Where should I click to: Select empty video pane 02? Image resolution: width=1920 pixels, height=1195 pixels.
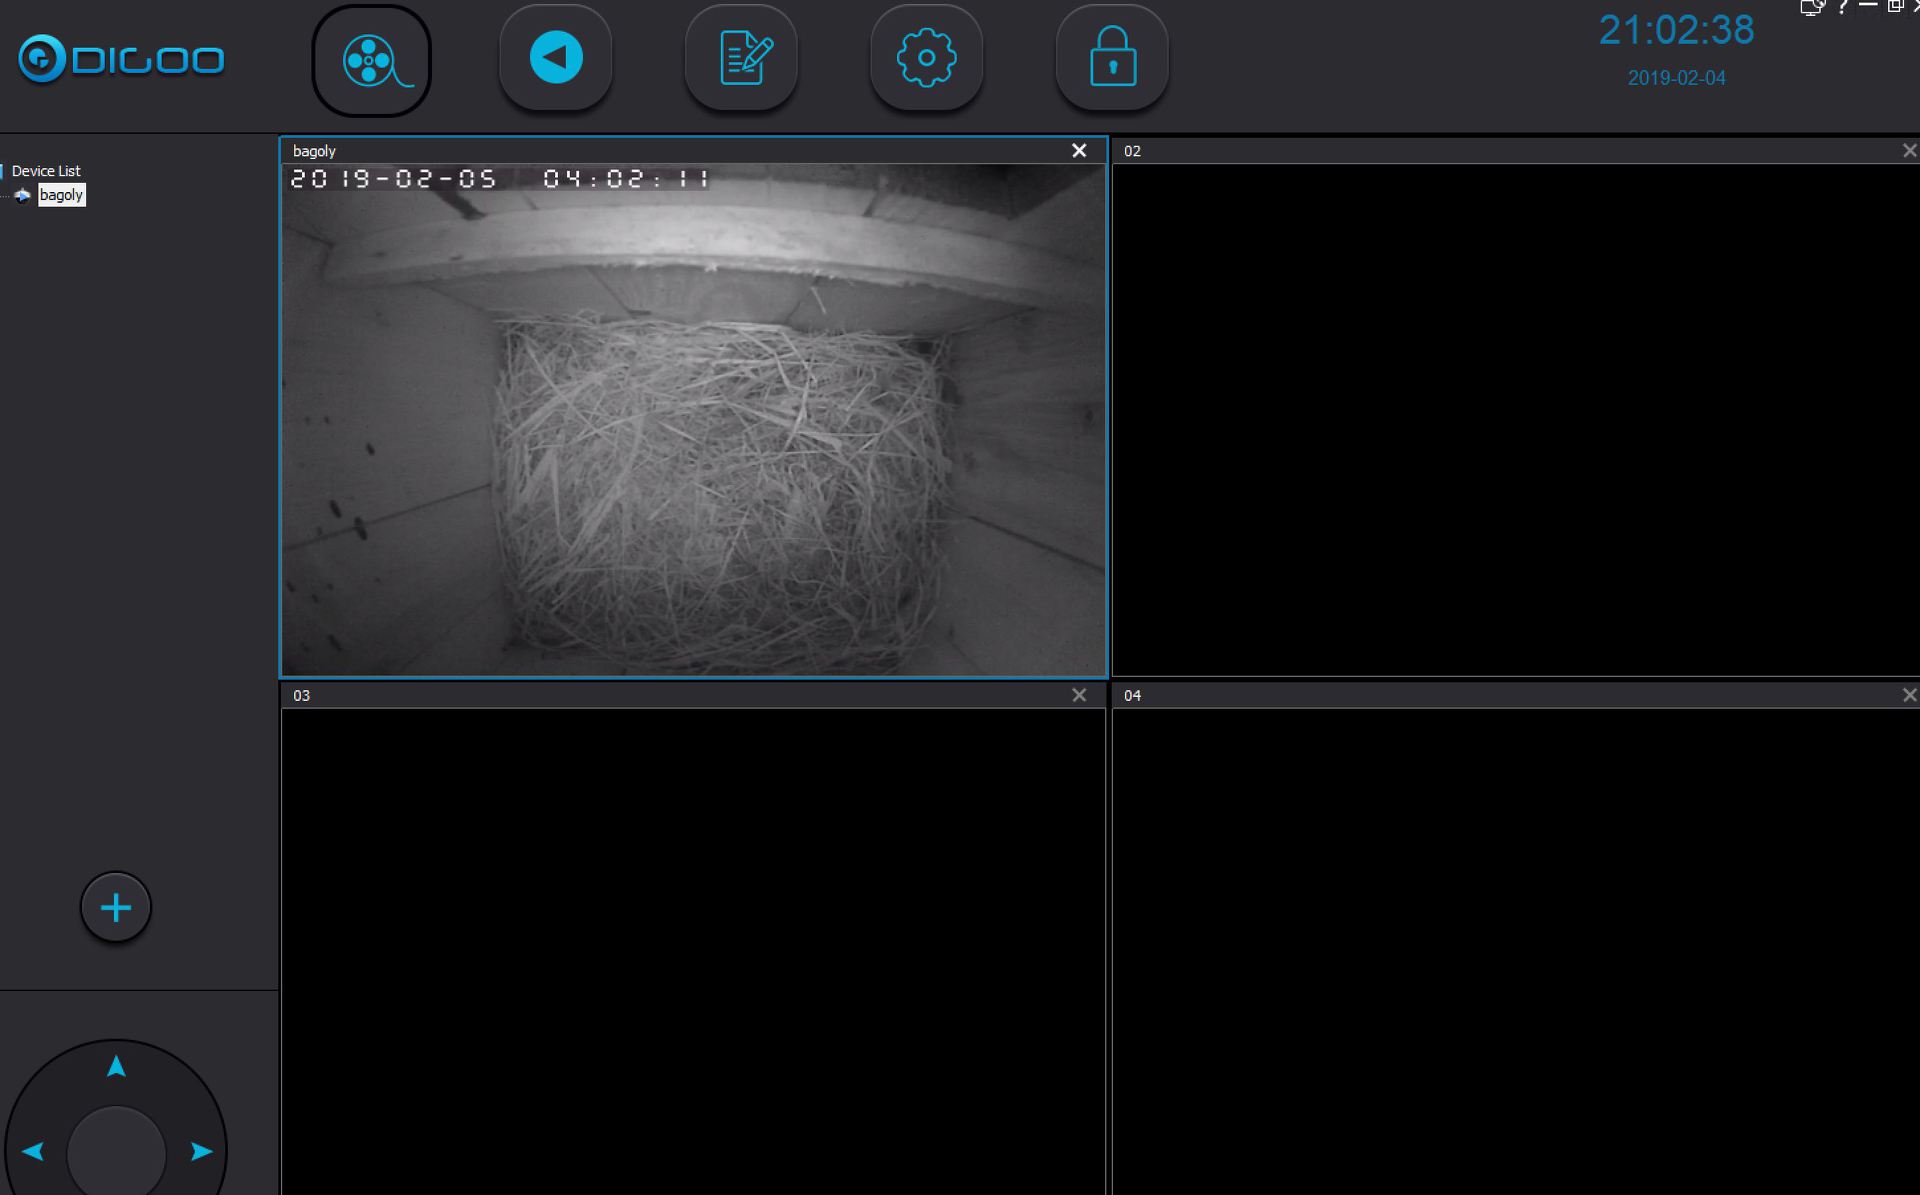coord(1515,420)
